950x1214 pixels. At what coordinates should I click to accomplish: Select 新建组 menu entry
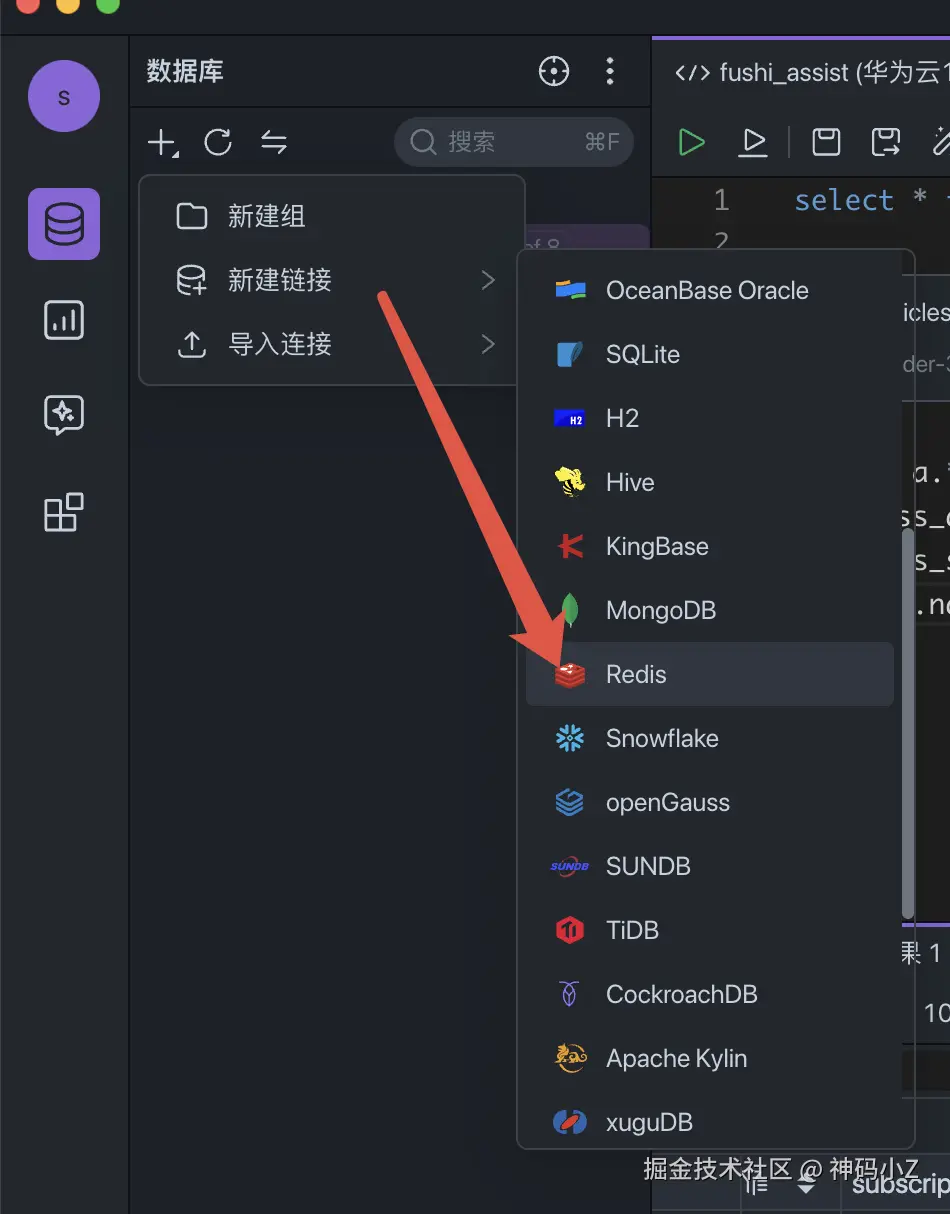(332, 216)
